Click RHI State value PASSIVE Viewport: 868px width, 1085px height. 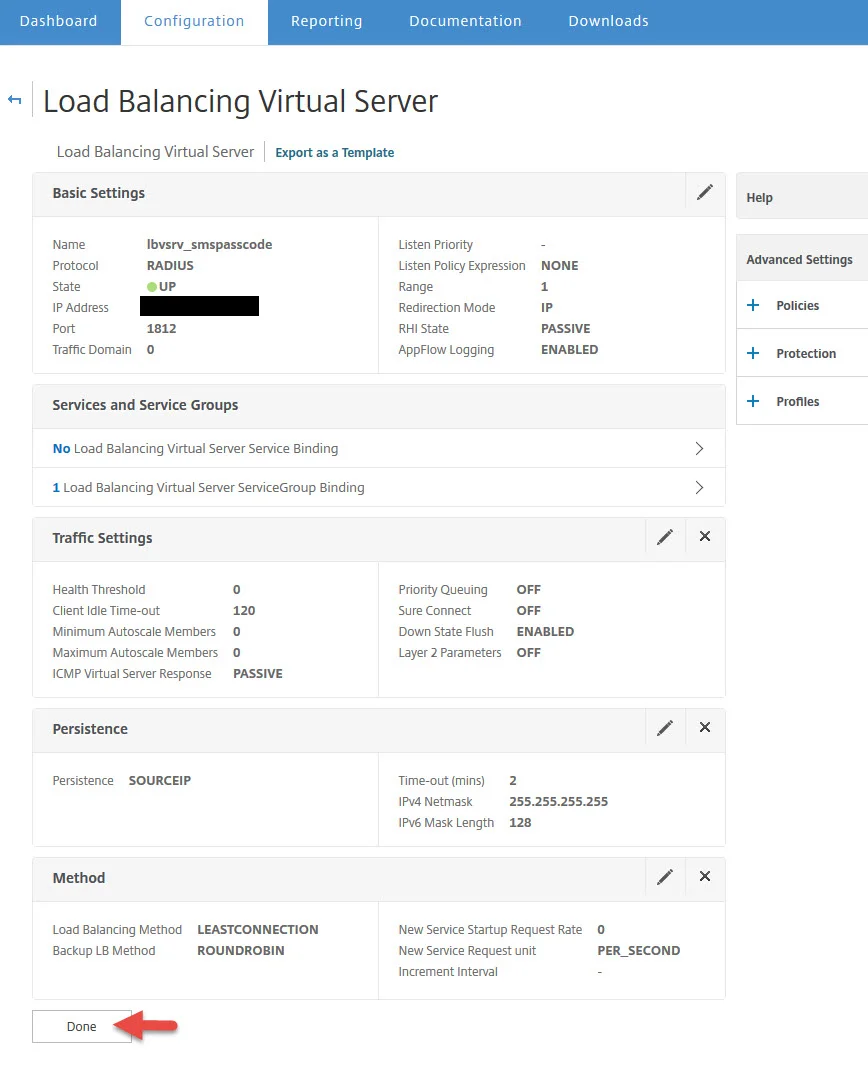(566, 329)
